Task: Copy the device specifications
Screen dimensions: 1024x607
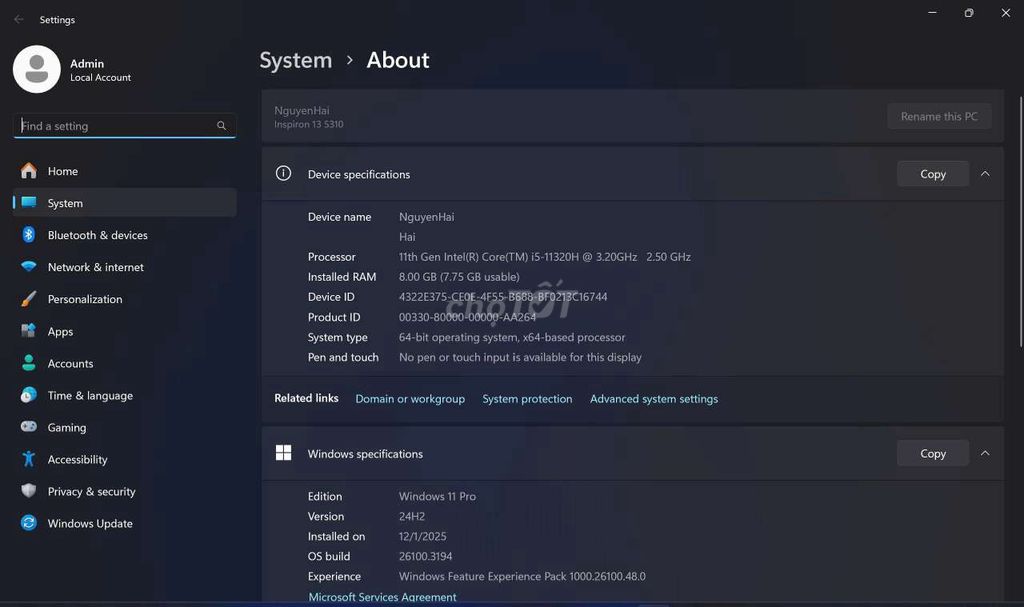Action: point(933,174)
